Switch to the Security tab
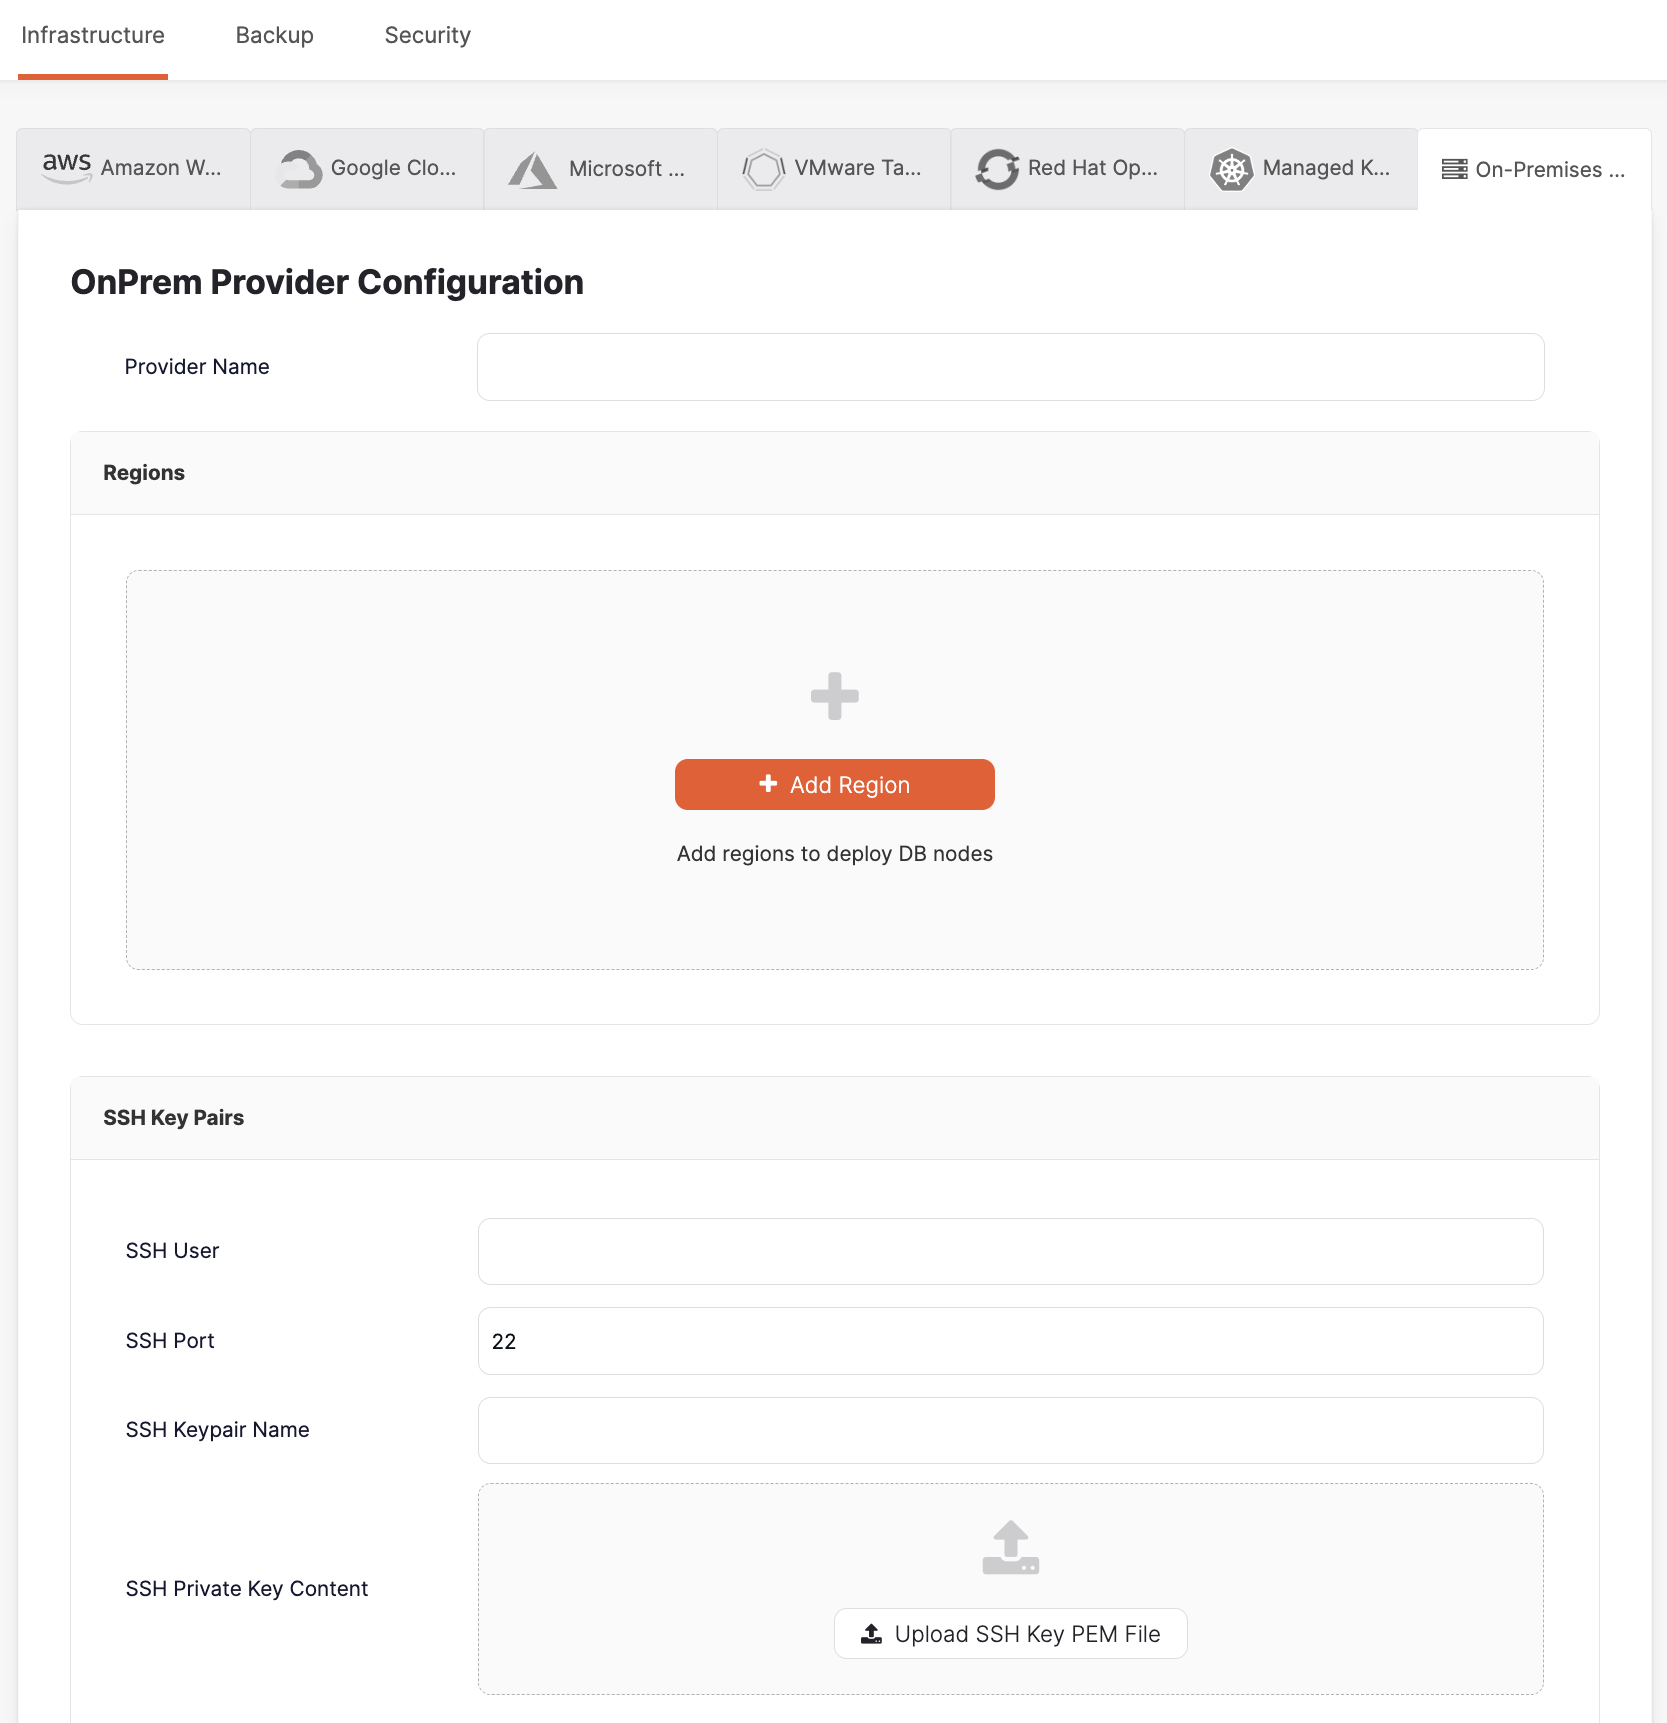The image size is (1667, 1723). tap(427, 35)
